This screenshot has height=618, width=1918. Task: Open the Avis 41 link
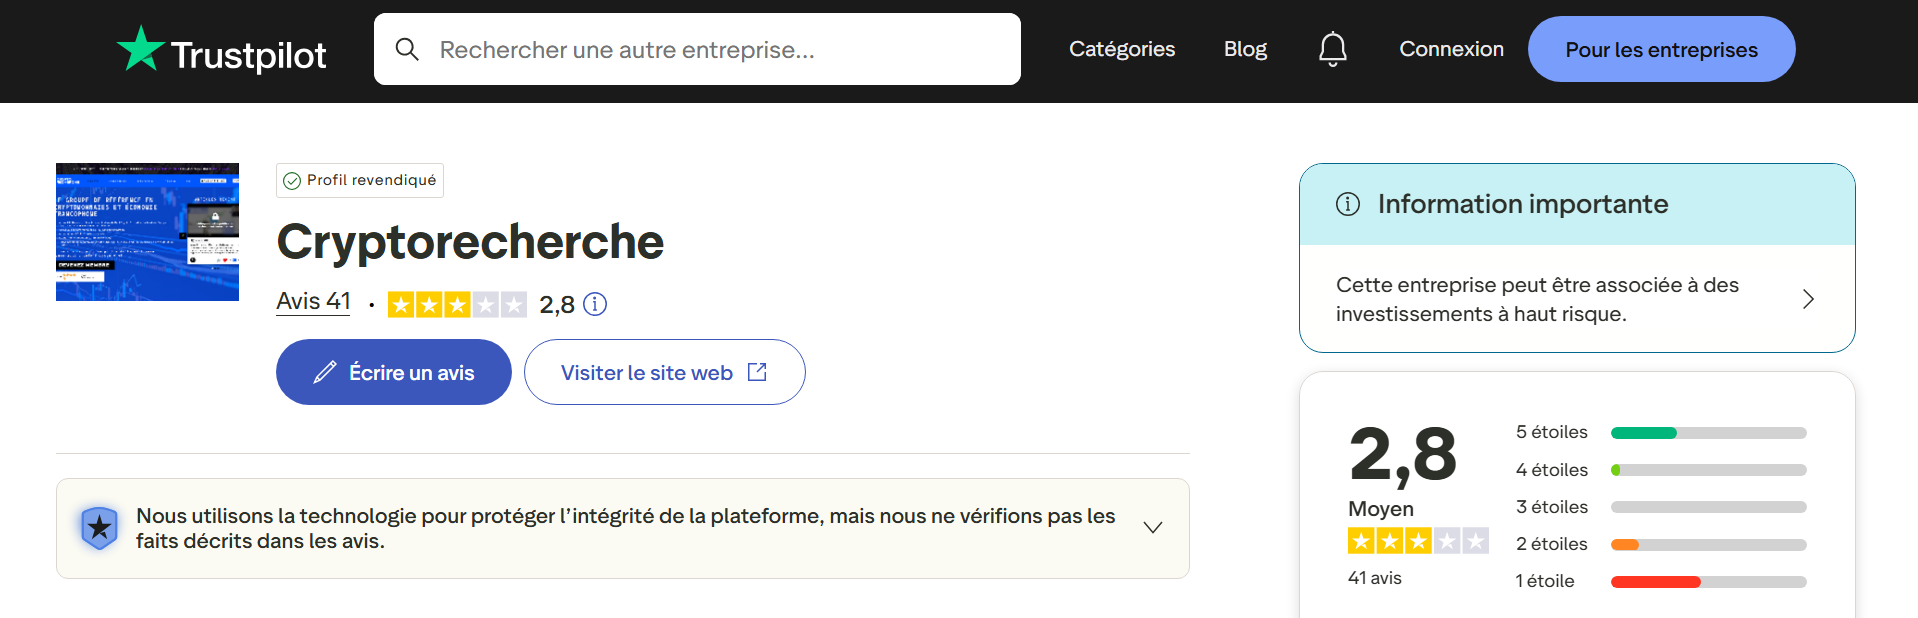pos(313,301)
